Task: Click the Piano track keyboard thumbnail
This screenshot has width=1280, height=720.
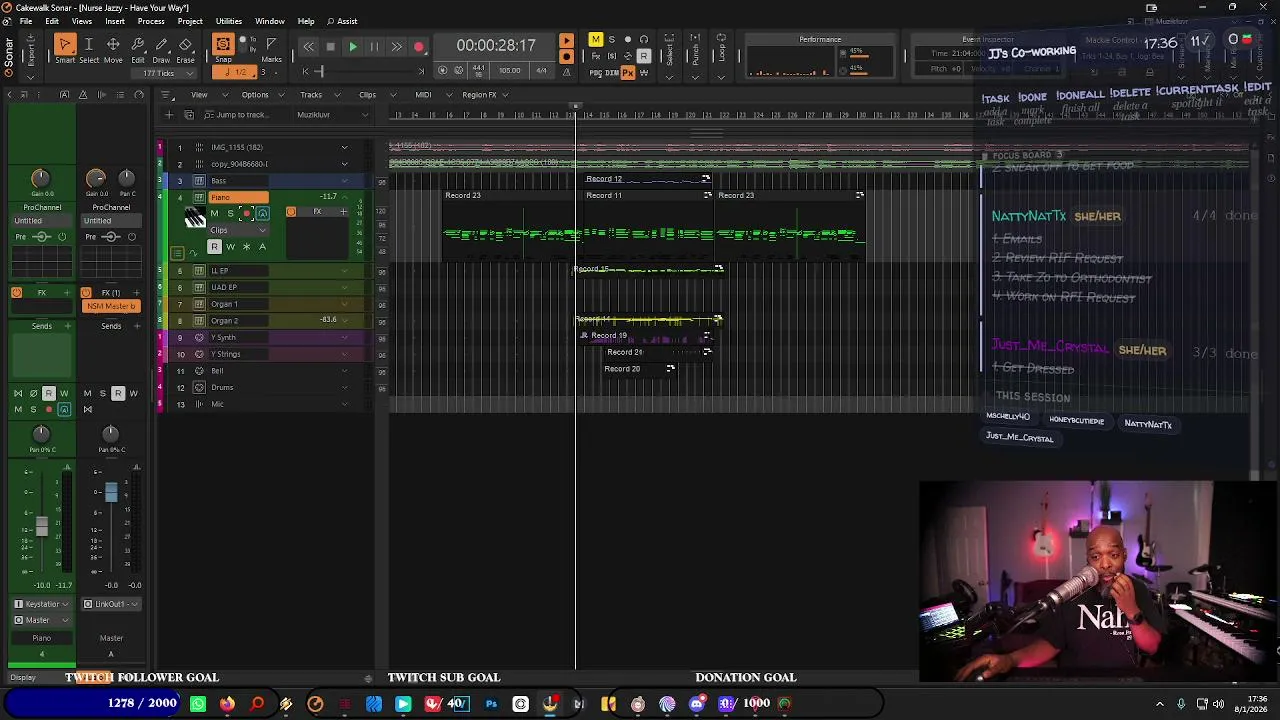Action: [194, 217]
